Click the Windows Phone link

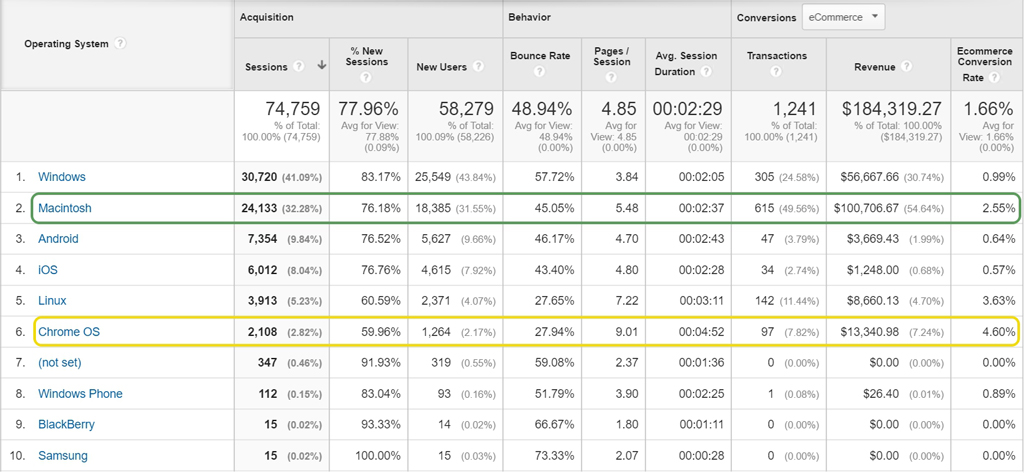pyautogui.click(x=80, y=394)
